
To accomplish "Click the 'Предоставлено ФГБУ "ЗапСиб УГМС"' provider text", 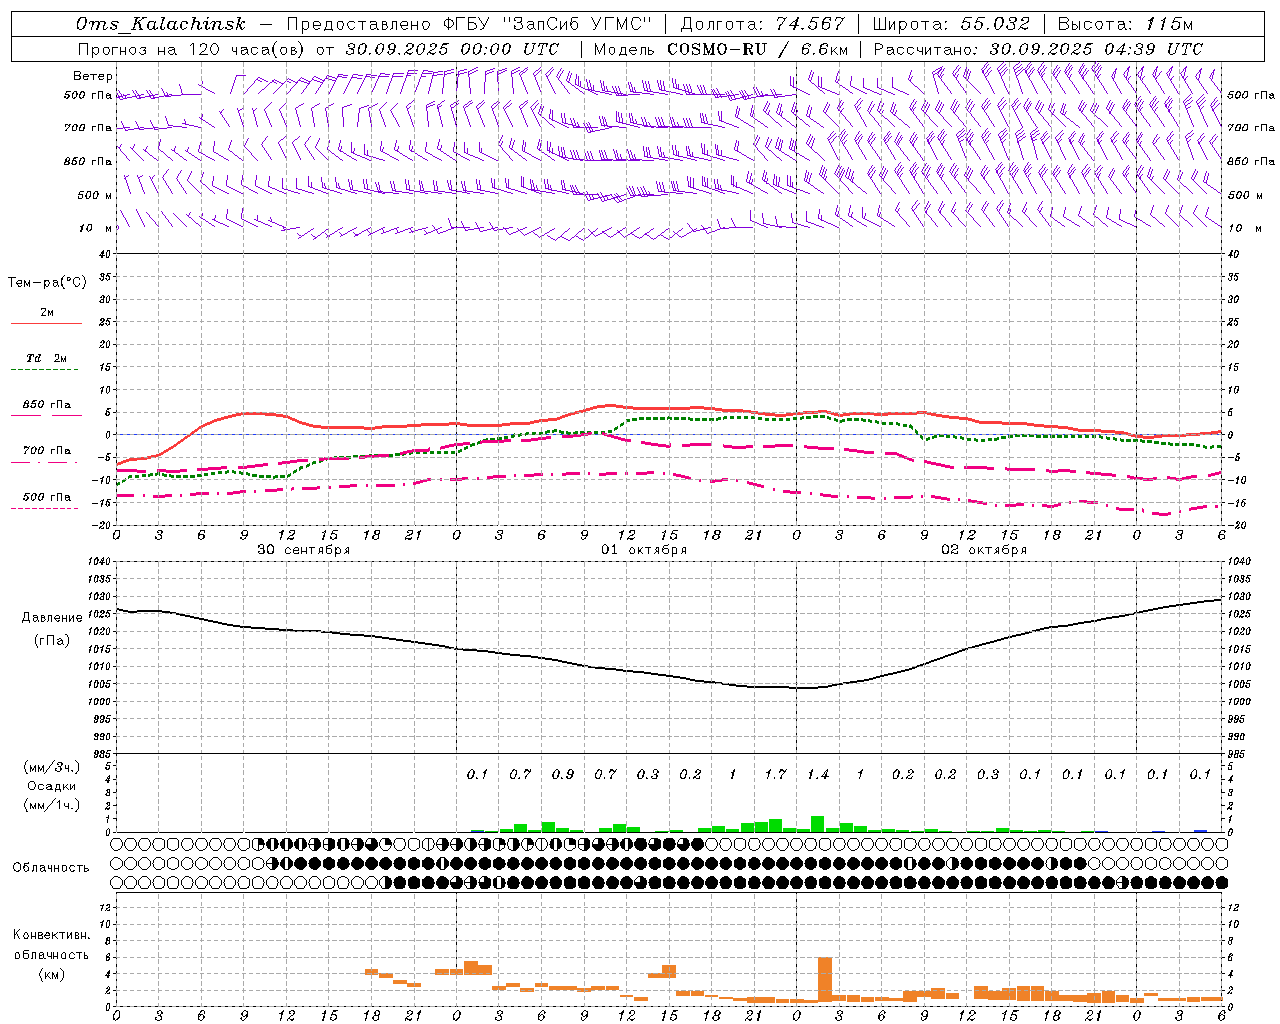I will (x=469, y=24).
